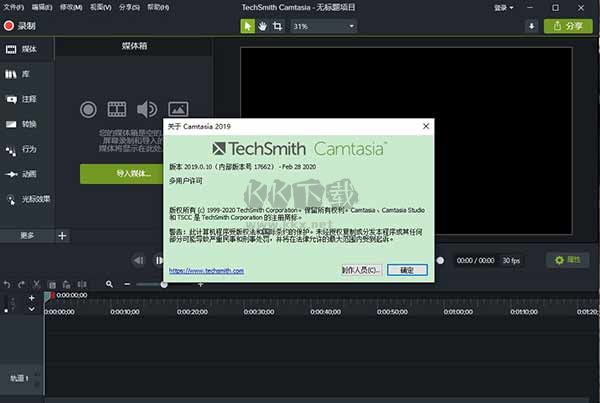Activate the Crop tool on canvas toolbar
The width and height of the screenshot is (600, 403).
[277, 26]
